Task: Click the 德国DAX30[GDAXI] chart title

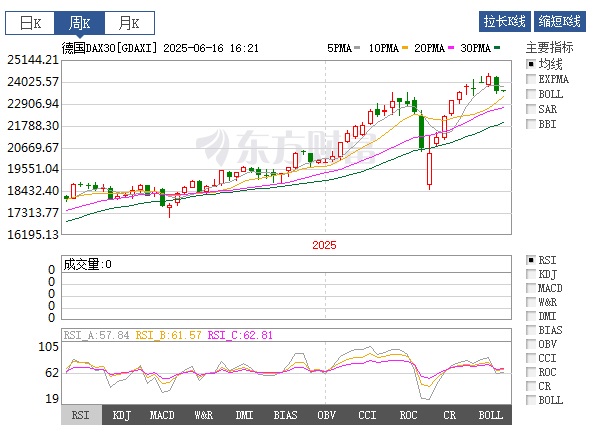Action: (109, 48)
